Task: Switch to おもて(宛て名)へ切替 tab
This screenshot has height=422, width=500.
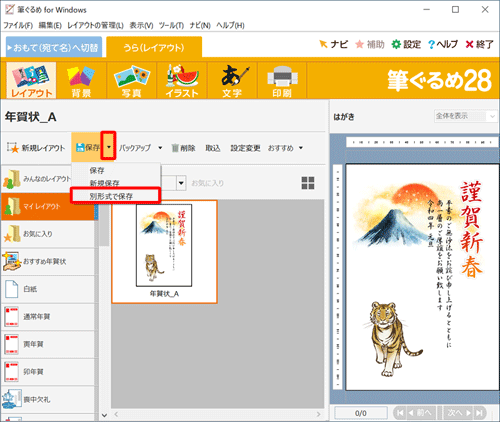Action: [x=54, y=47]
